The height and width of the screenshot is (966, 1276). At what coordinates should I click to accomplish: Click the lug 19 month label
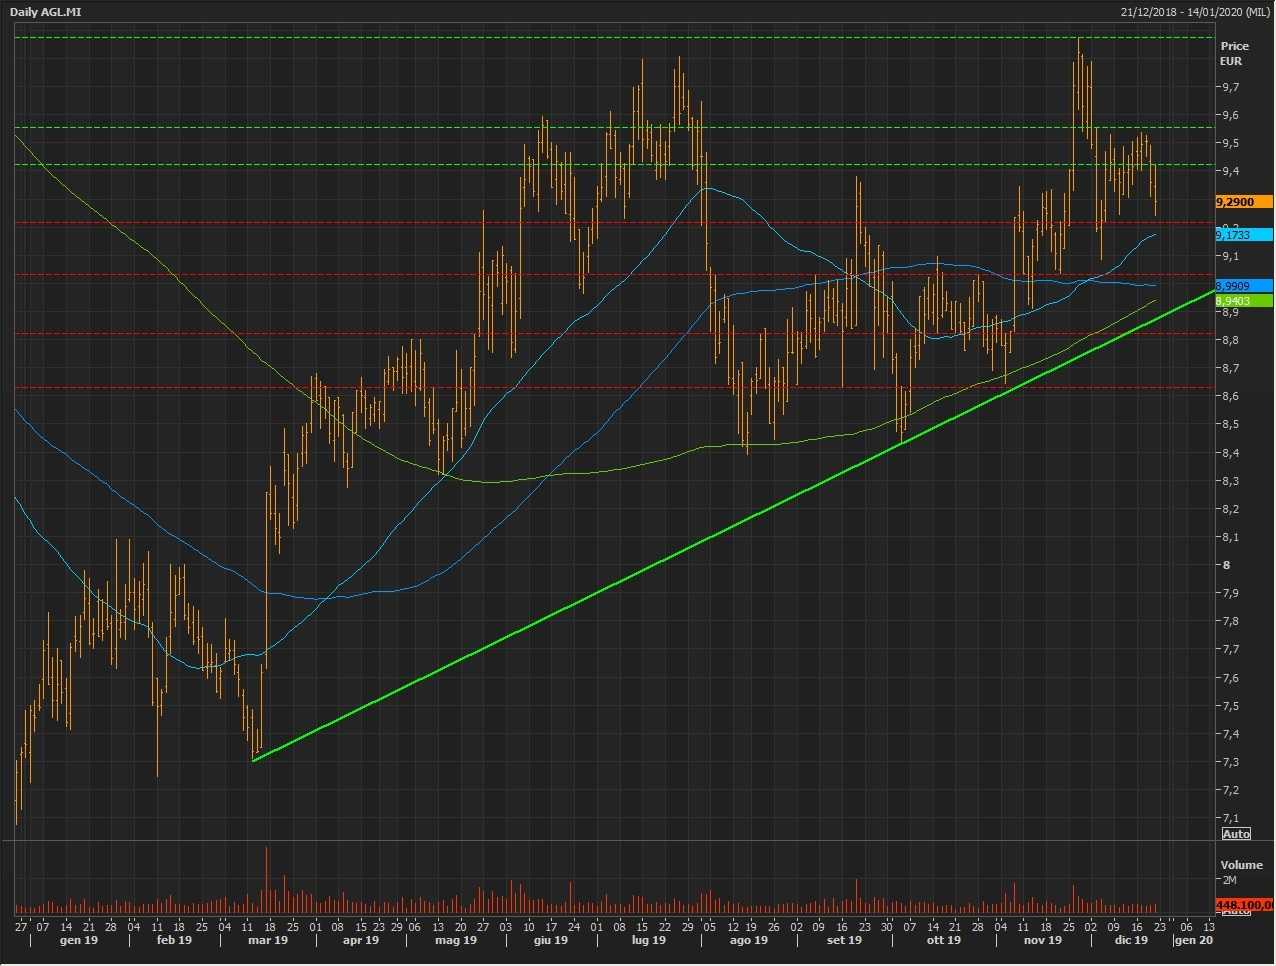(x=648, y=940)
